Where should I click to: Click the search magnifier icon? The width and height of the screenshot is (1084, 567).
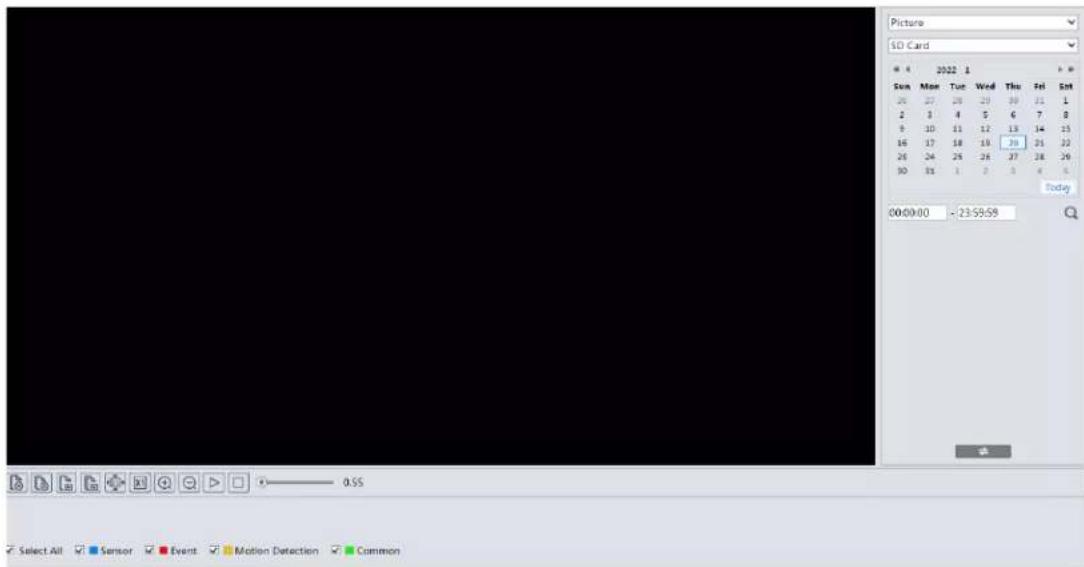click(x=1071, y=213)
